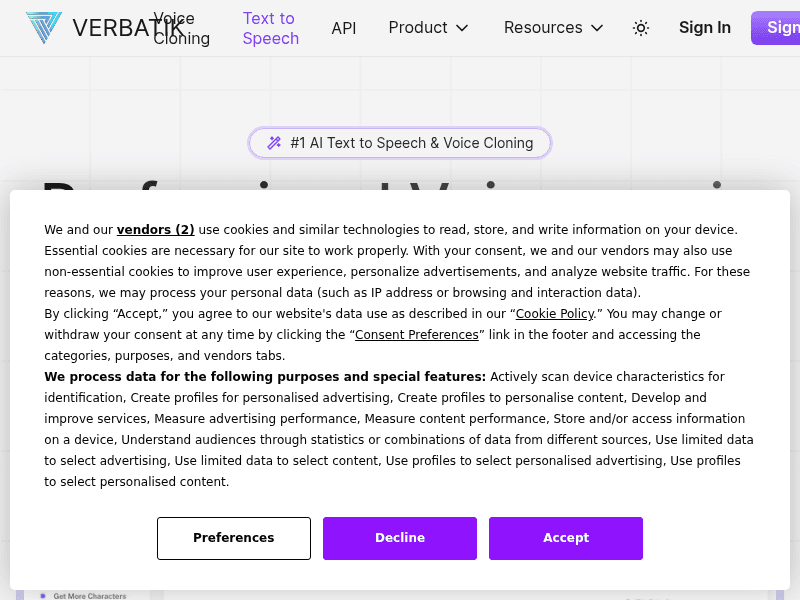Image resolution: width=800 pixels, height=600 pixels.
Task: Open the Cookie Policy link
Action: 555,314
